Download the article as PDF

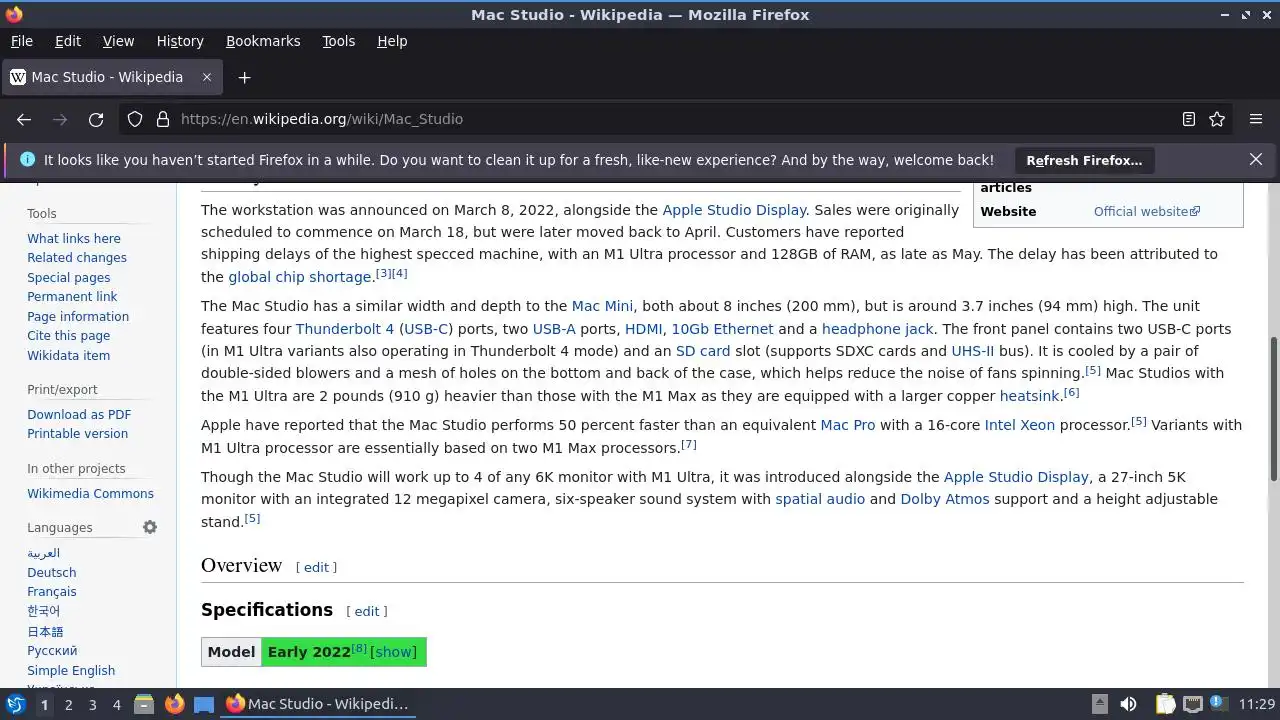click(x=79, y=414)
